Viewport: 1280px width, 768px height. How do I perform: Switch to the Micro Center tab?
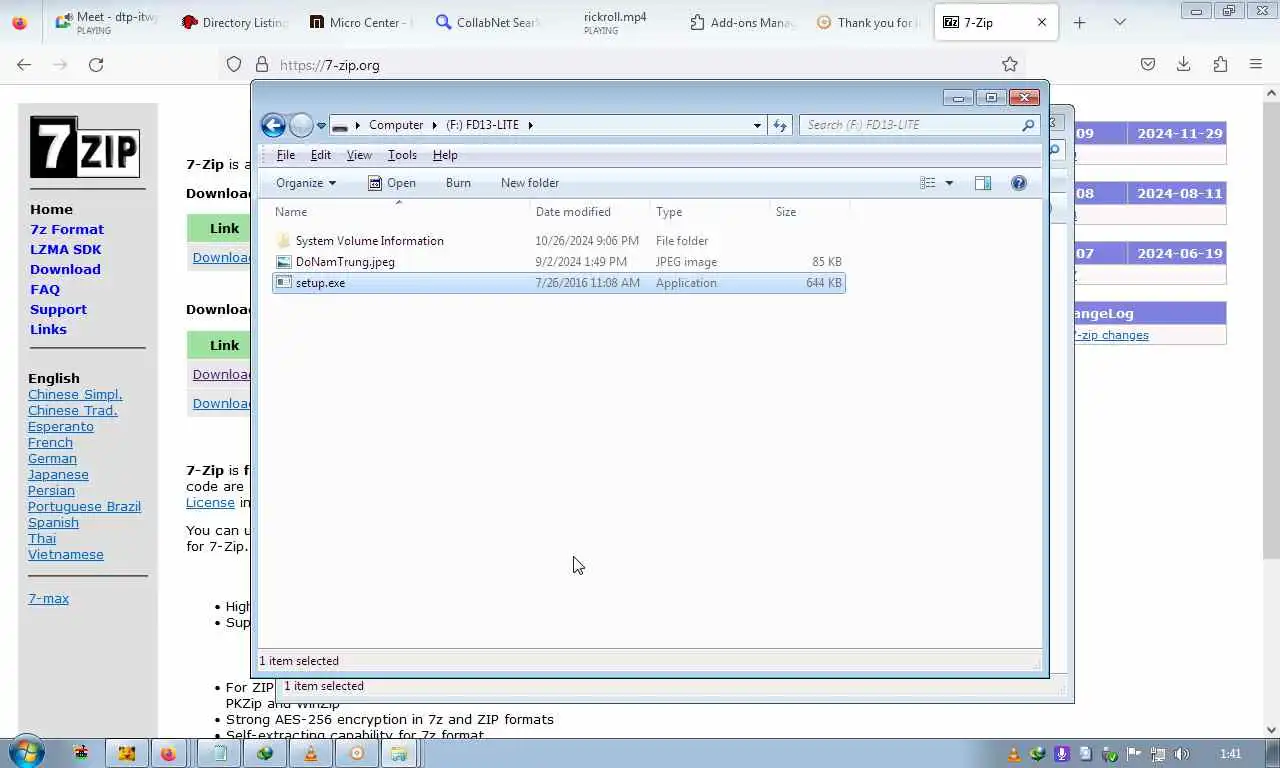coord(360,22)
